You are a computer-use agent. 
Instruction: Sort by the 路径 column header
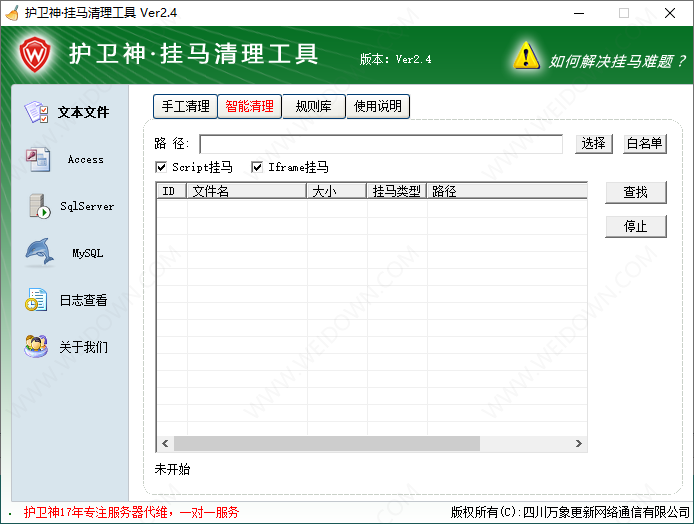[x=507, y=191]
